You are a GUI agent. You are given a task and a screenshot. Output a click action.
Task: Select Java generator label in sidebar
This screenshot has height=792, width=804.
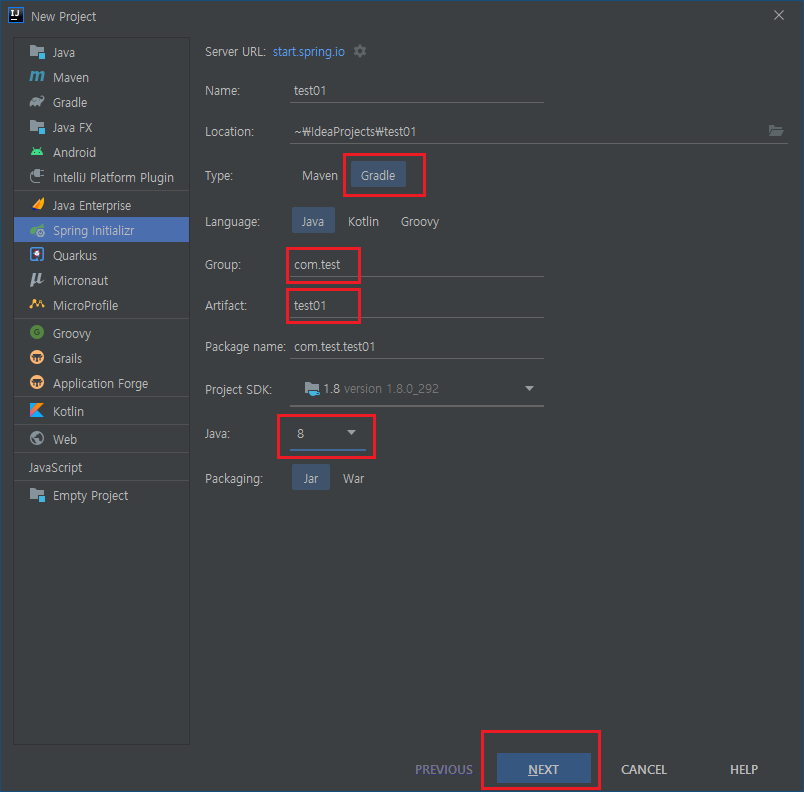pos(64,52)
